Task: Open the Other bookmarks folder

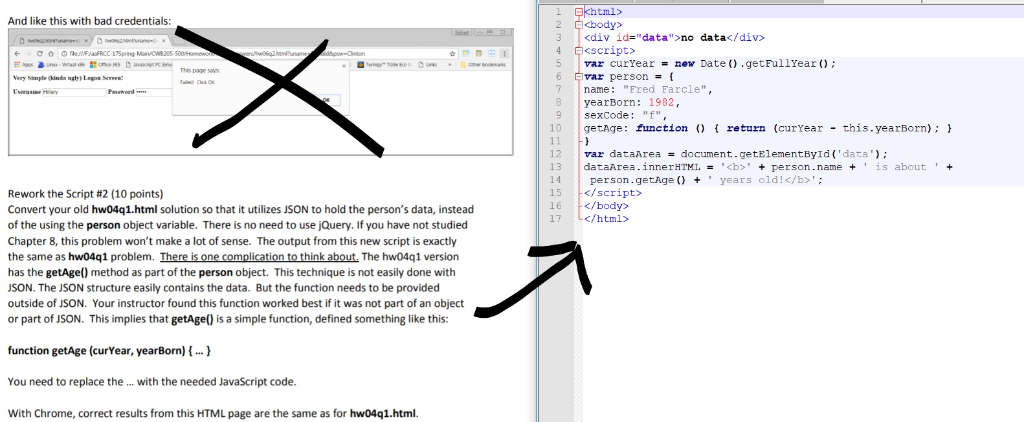Action: pyautogui.click(x=483, y=65)
